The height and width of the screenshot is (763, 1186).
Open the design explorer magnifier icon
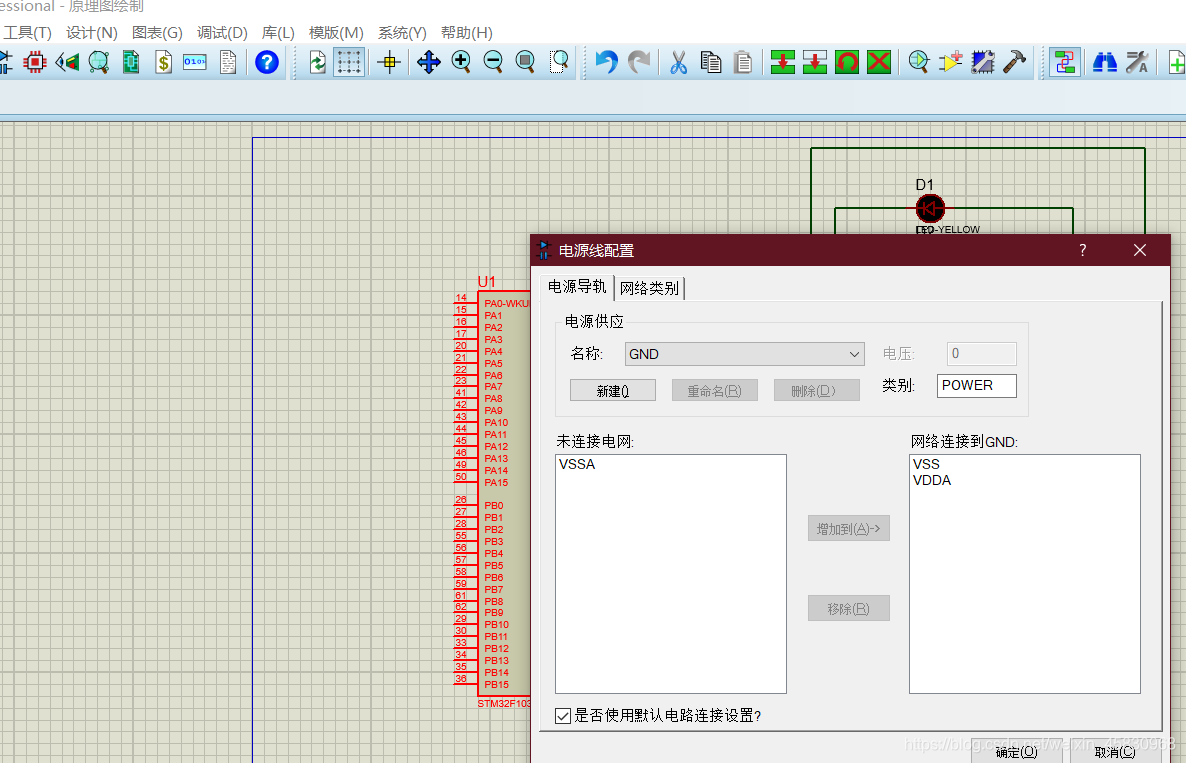coord(99,62)
